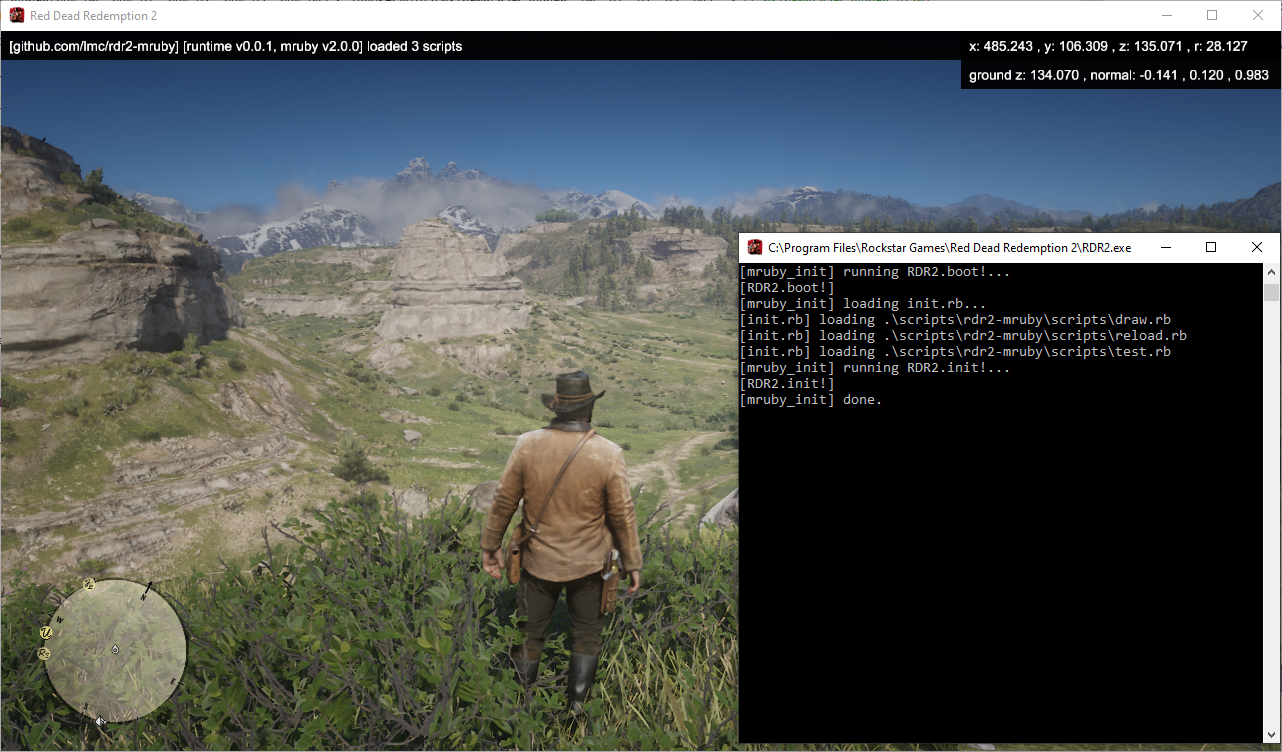Click the white blip at minimap bottom edge
The width and height of the screenshot is (1282, 752).
tap(100, 720)
